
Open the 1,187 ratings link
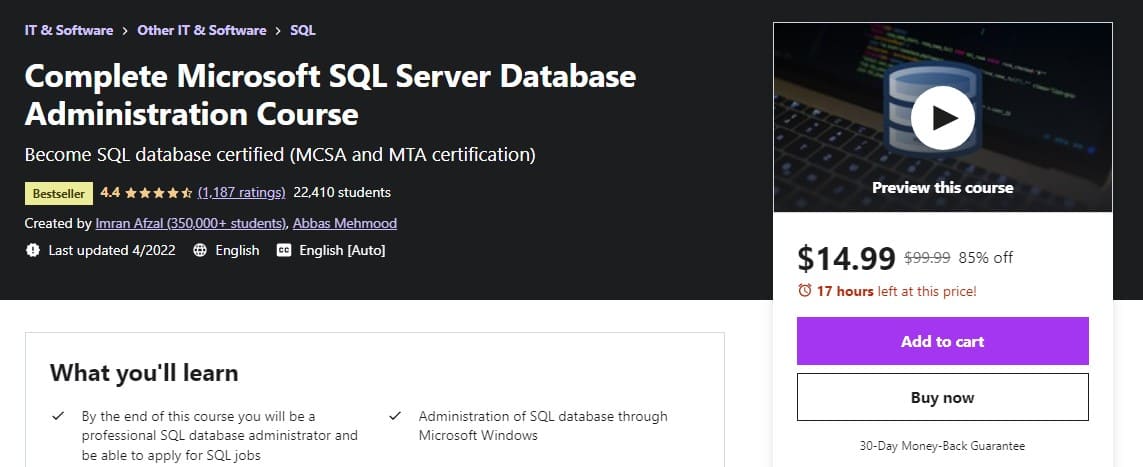point(241,192)
